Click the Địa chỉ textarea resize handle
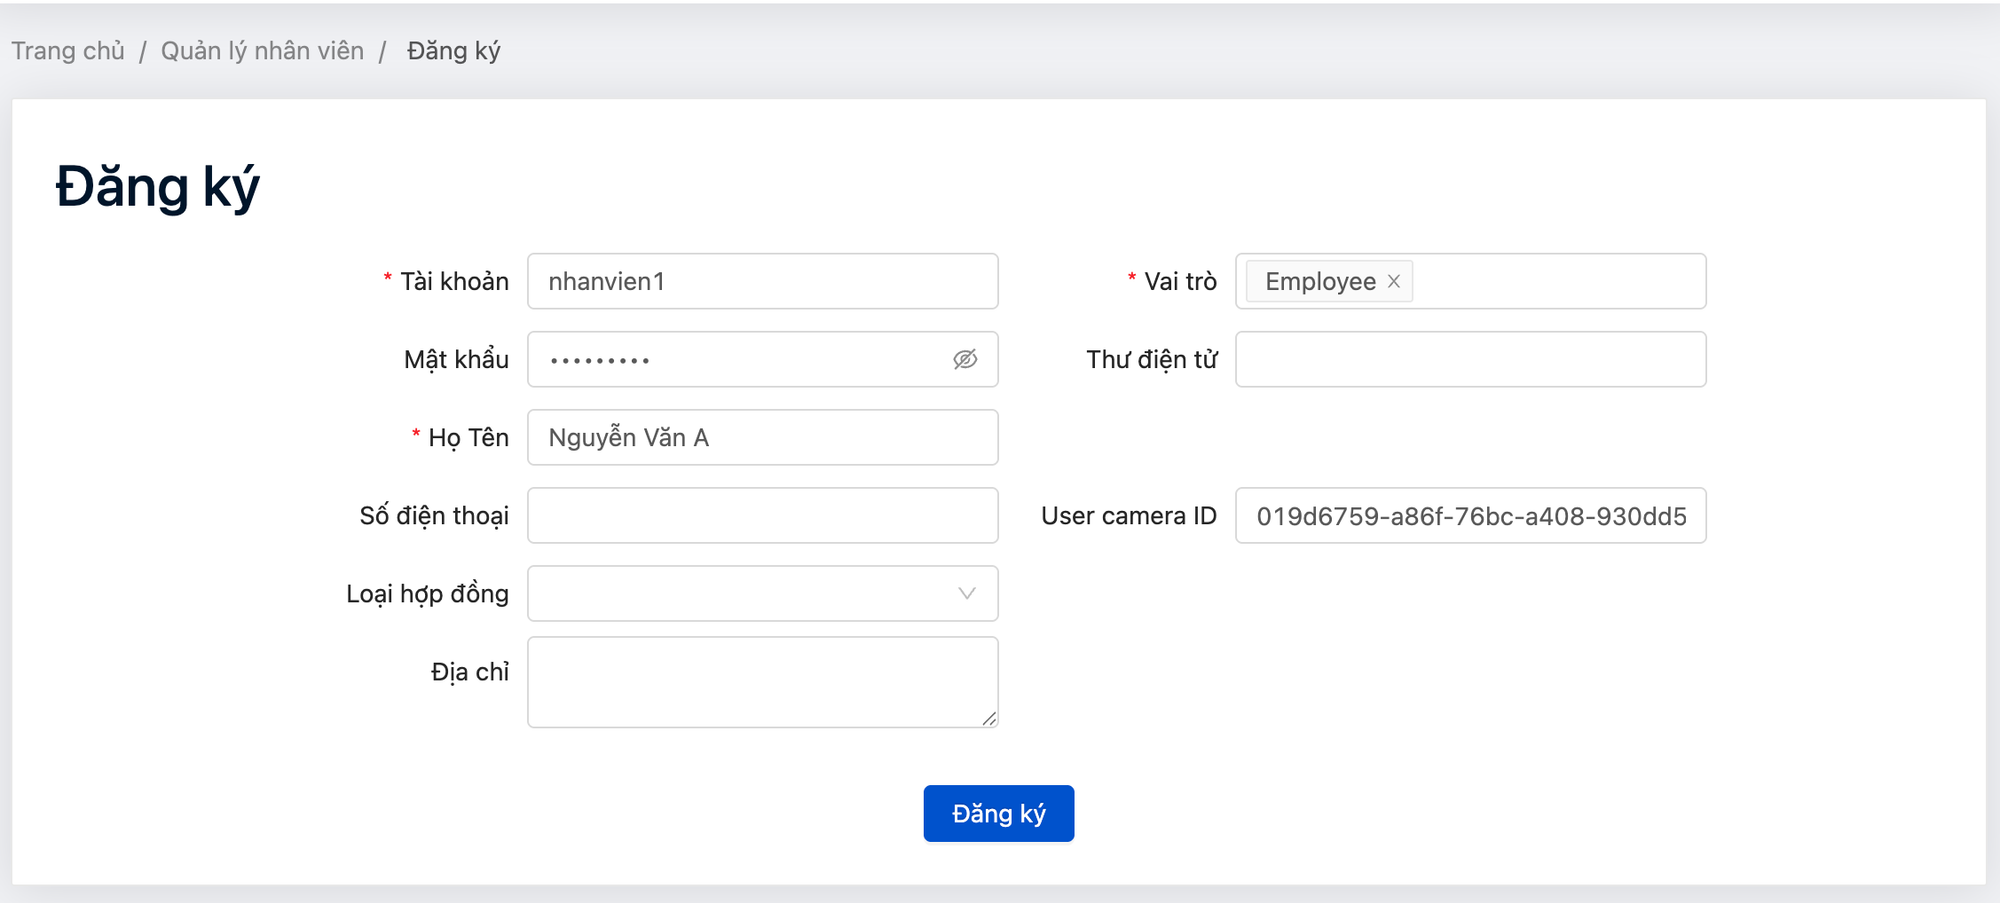 [989, 718]
